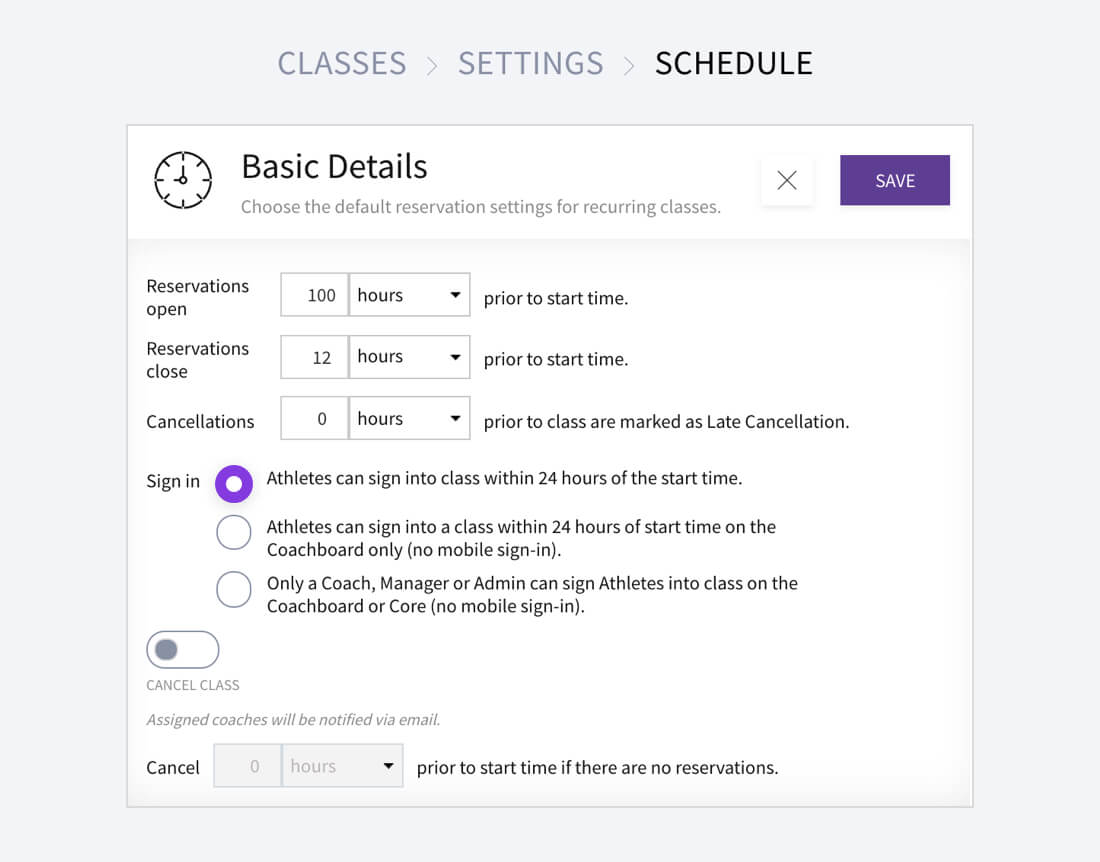Click the Schedule breadcrumb title
Viewport: 1100px width, 862px height.
click(733, 63)
